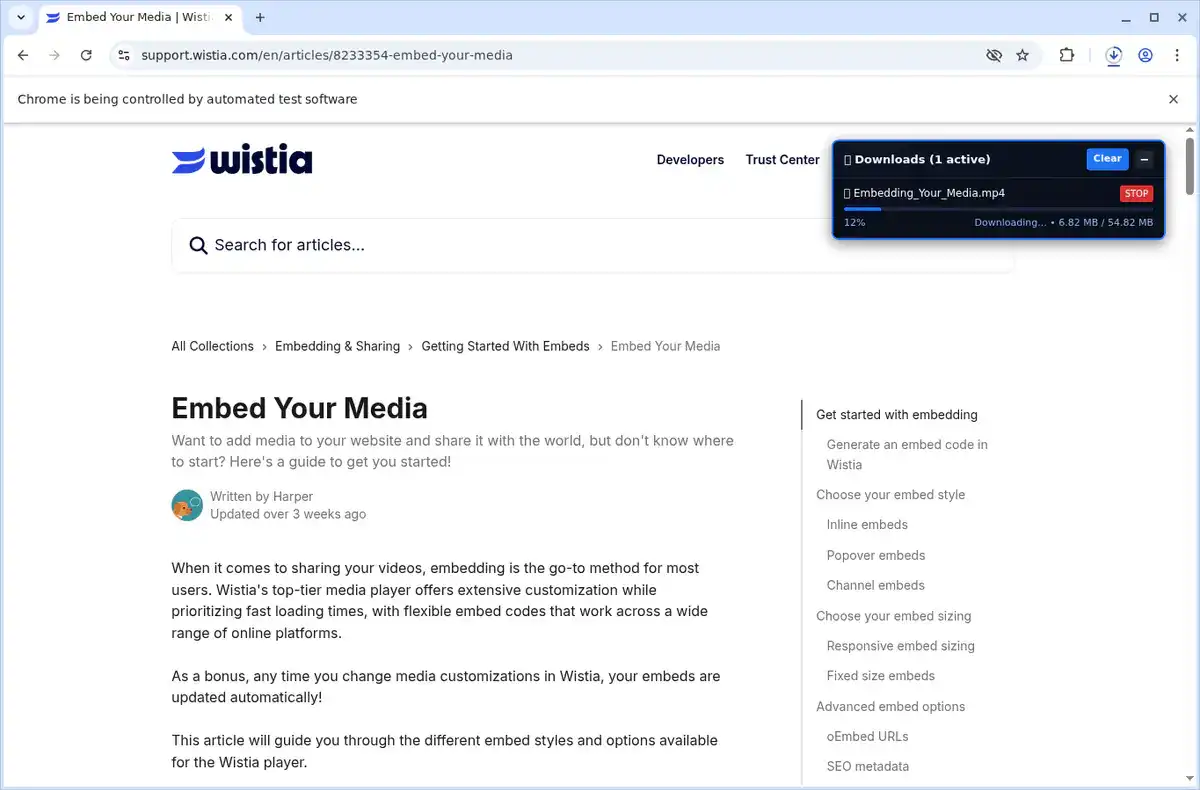
Task: Click the Written by Harper text
Action: click(261, 496)
